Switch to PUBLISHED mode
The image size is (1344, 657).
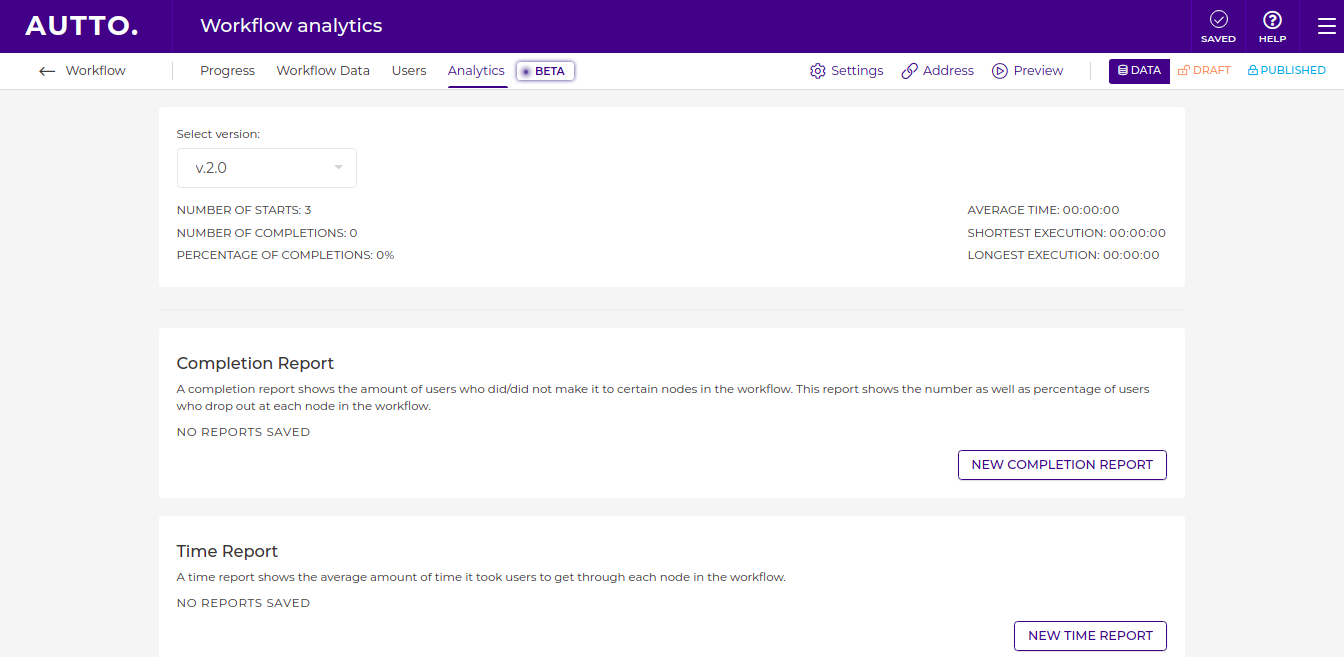(x=1286, y=71)
